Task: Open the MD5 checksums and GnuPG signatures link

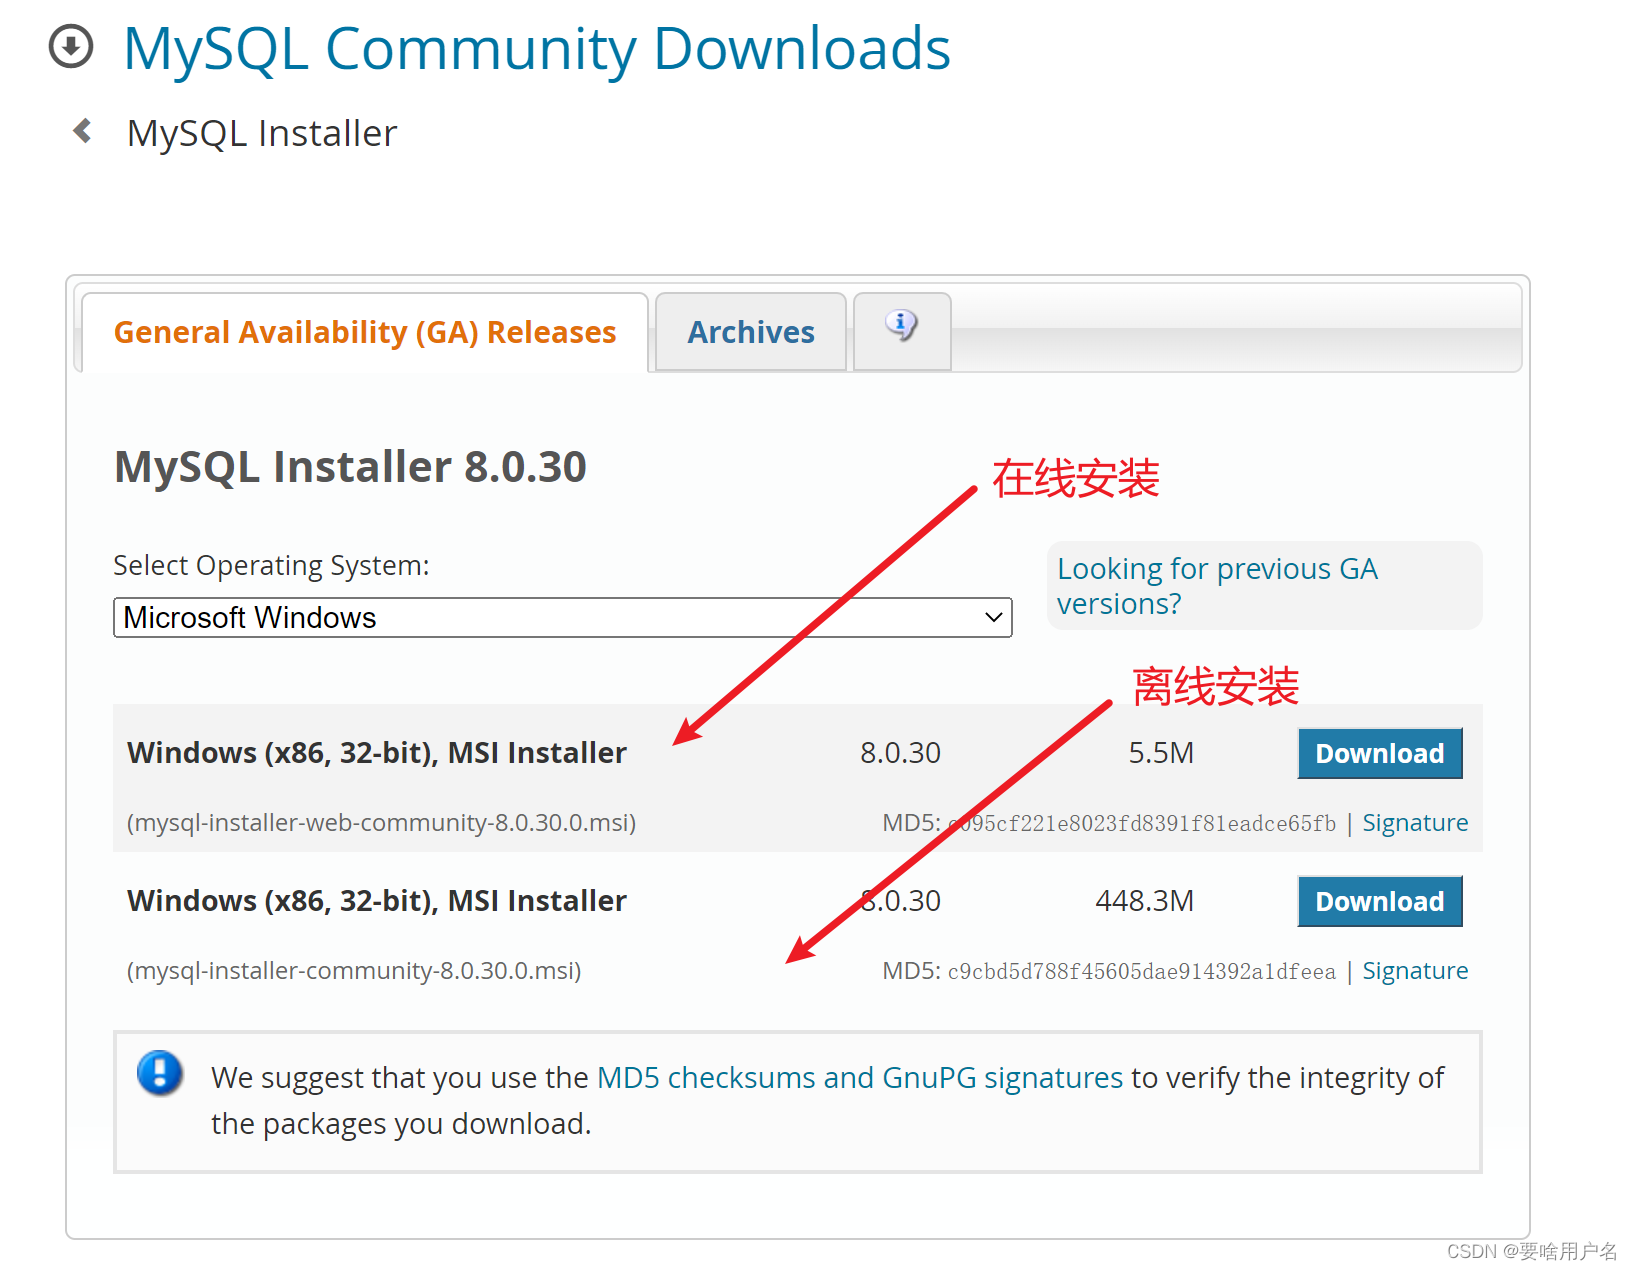Action: click(x=860, y=1077)
